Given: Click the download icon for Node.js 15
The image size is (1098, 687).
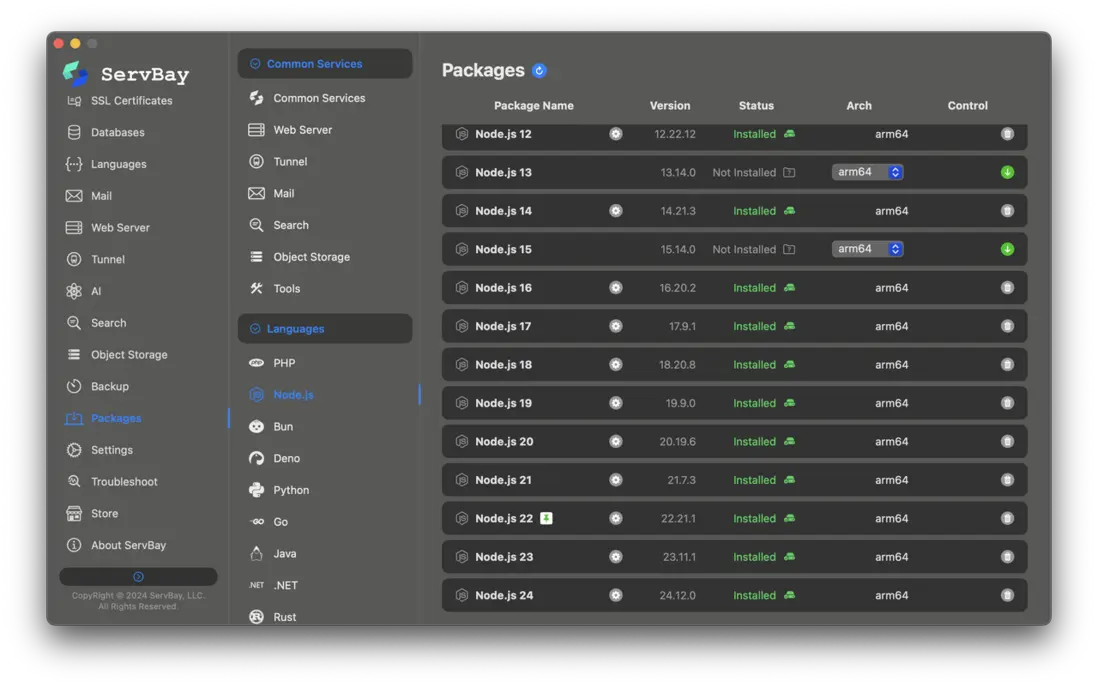Looking at the screenshot, I should [1007, 250].
